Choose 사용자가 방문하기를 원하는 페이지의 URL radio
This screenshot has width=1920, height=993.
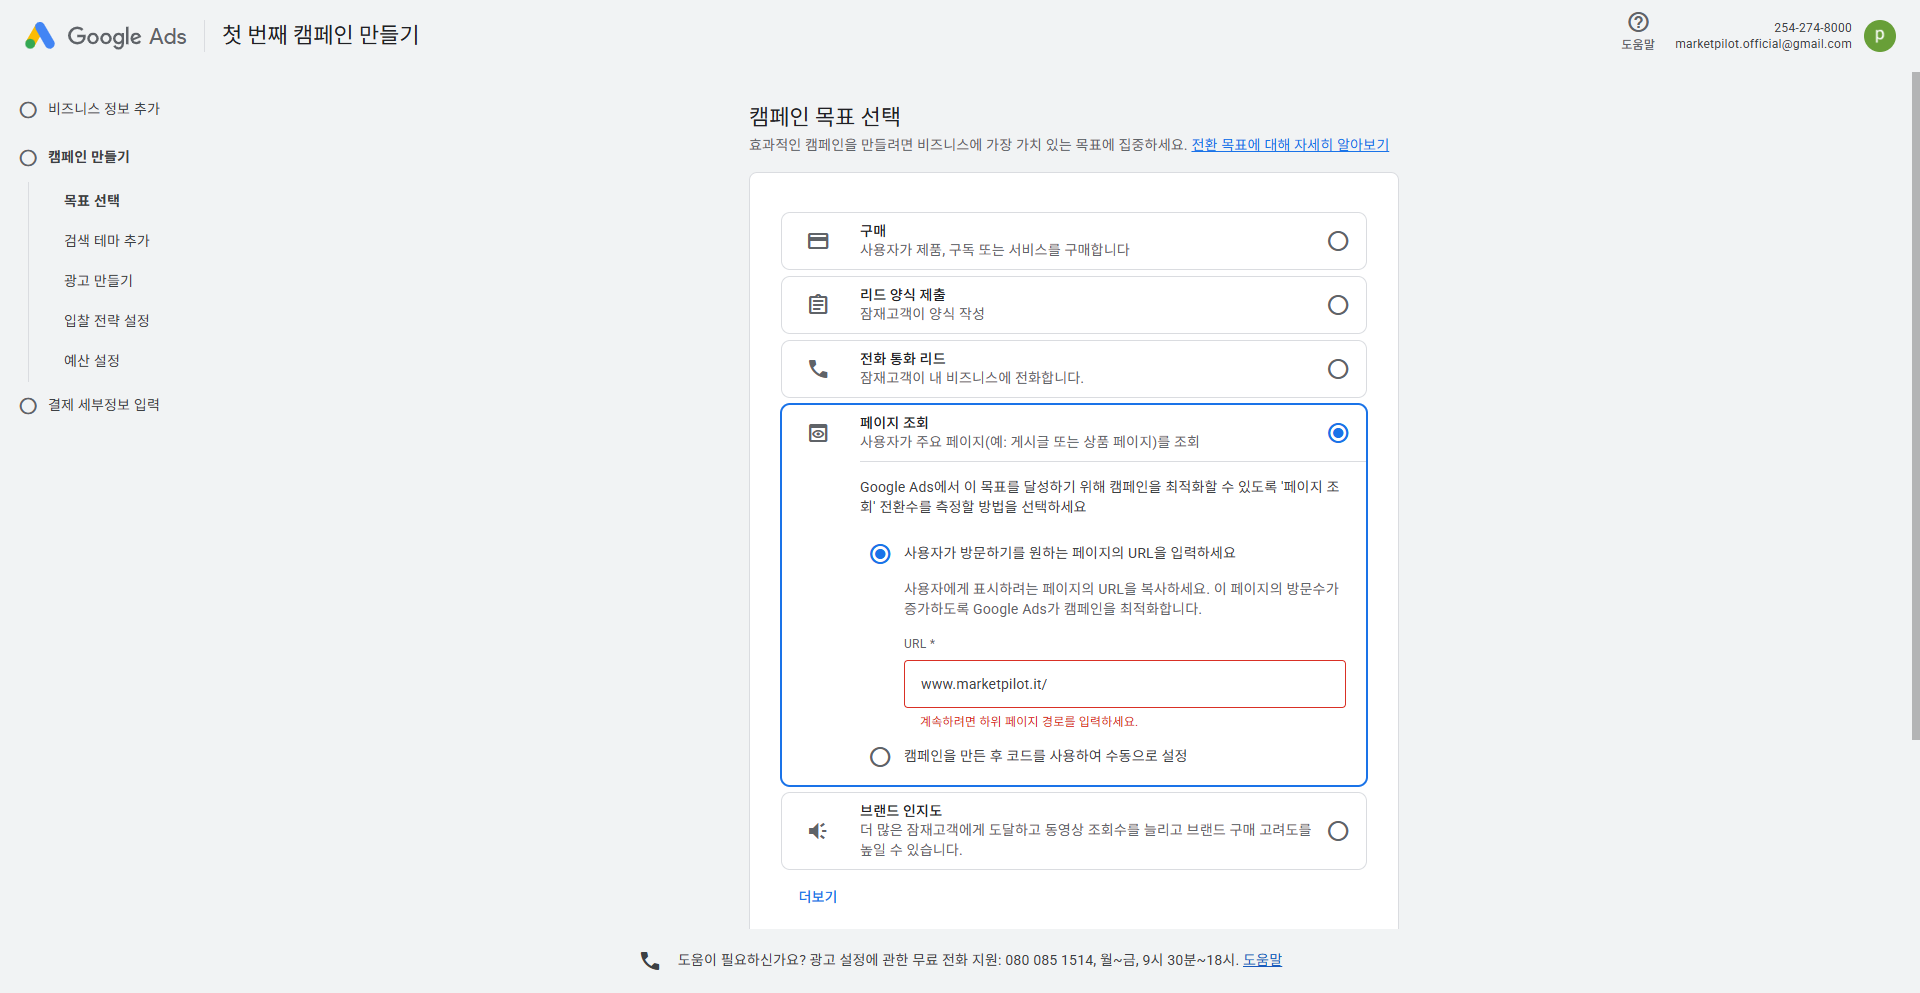click(x=880, y=554)
